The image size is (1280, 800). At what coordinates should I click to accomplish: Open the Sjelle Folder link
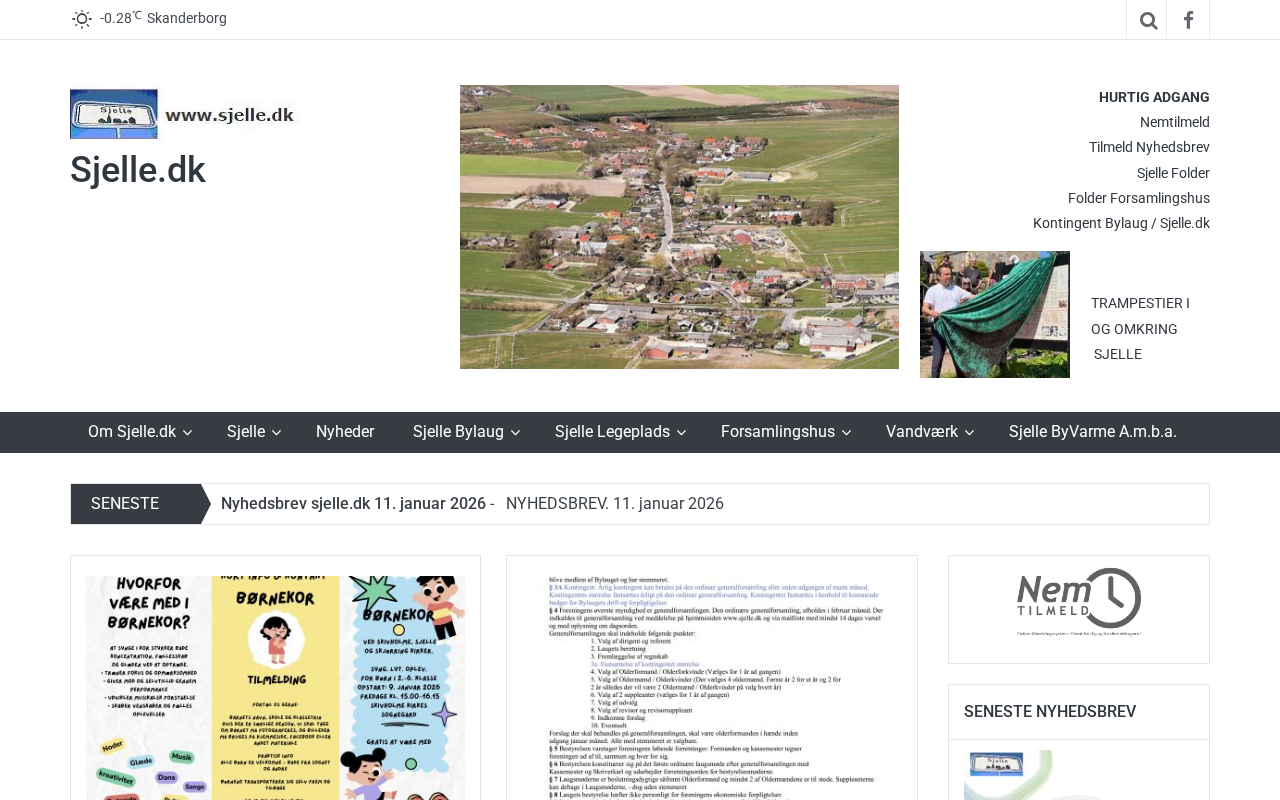point(1173,173)
